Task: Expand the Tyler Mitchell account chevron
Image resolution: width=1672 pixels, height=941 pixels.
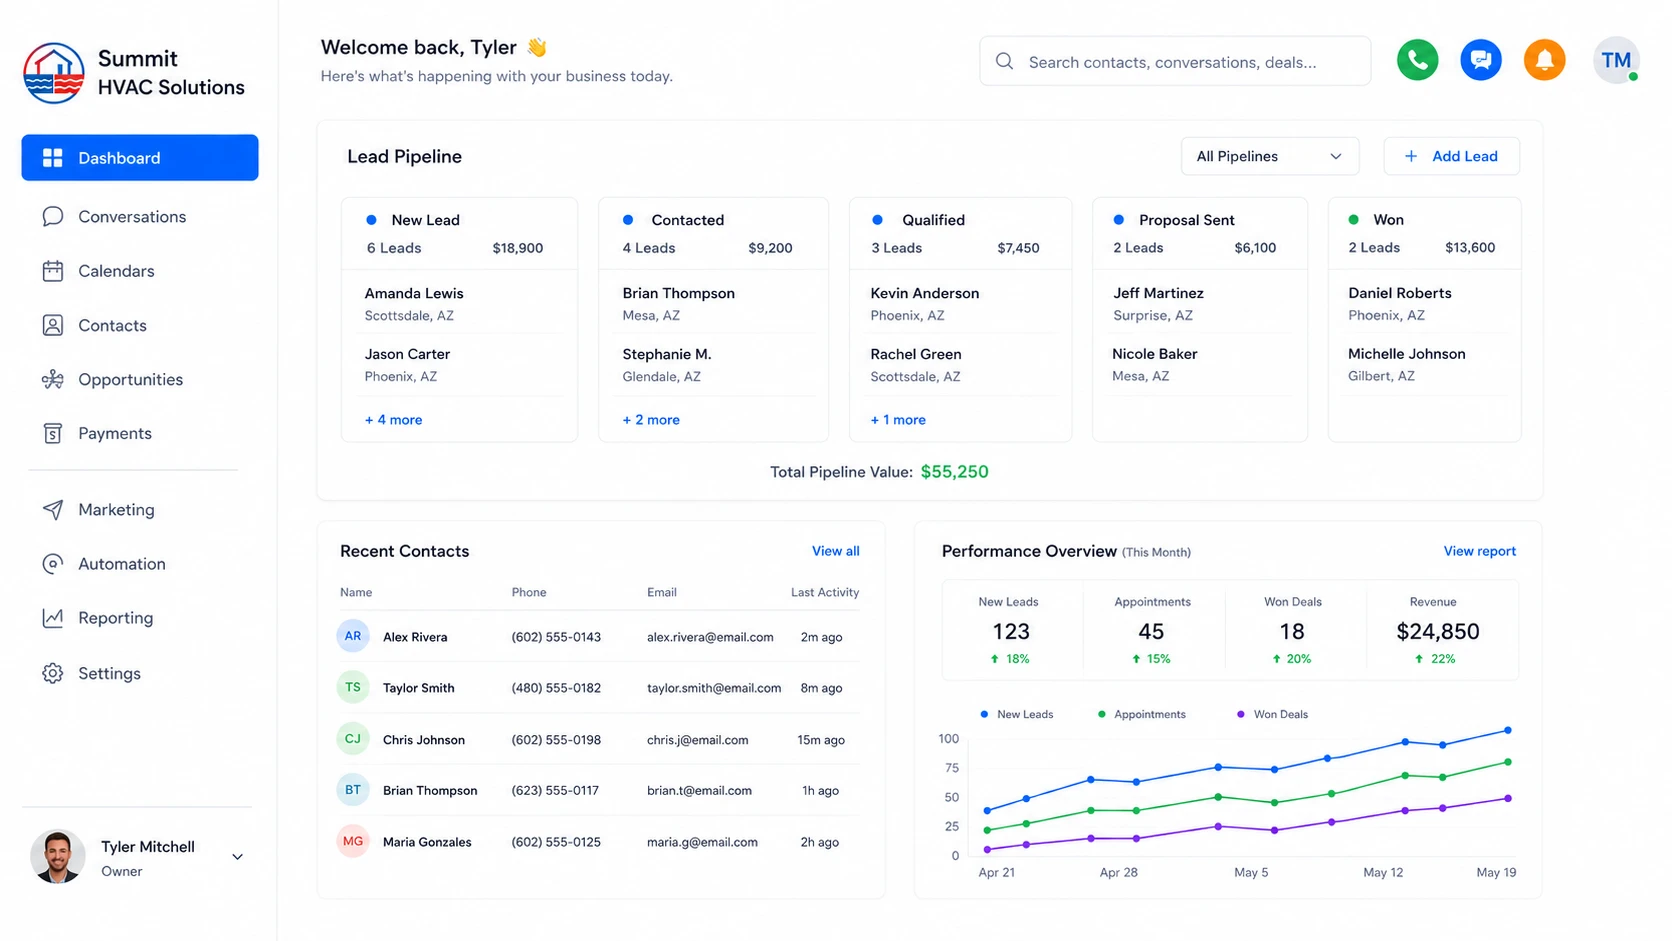Action: [238, 857]
